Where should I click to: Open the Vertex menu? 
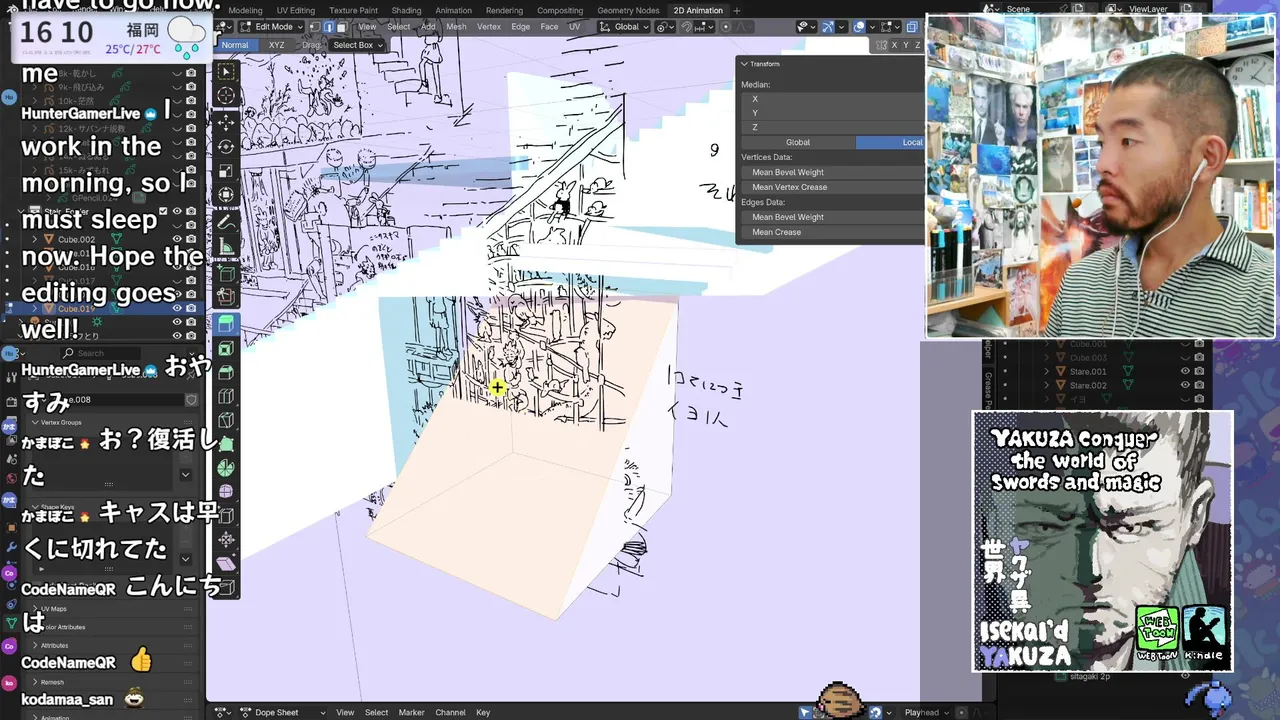coord(488,27)
